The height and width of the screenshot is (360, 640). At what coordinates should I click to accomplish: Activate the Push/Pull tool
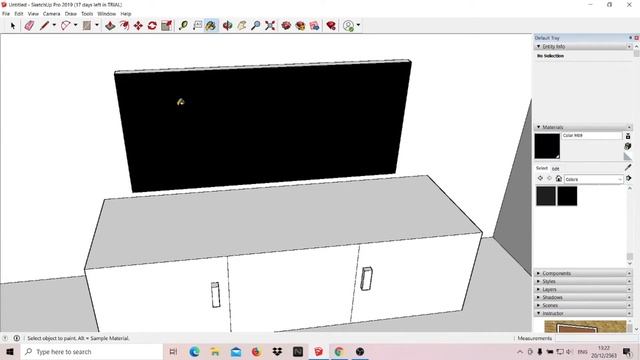(110, 26)
